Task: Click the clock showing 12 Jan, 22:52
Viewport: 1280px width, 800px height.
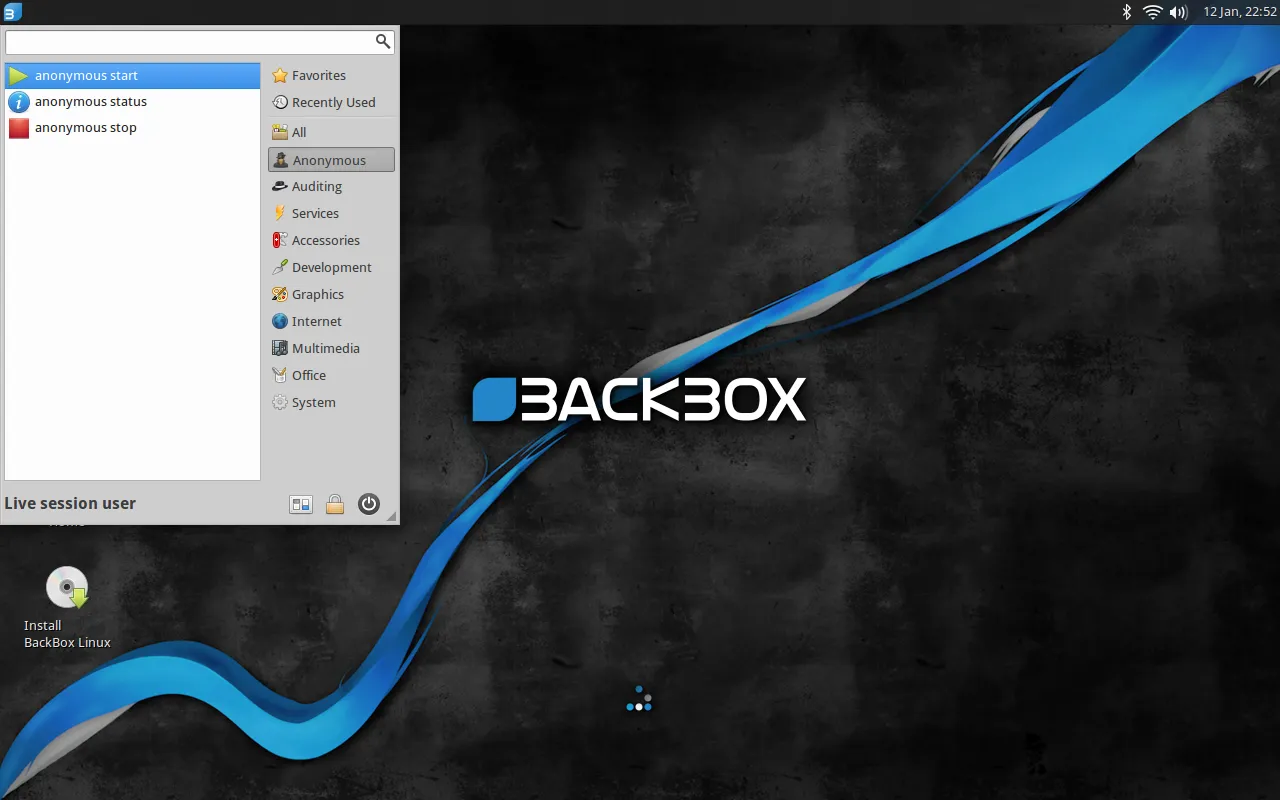Action: [x=1240, y=12]
